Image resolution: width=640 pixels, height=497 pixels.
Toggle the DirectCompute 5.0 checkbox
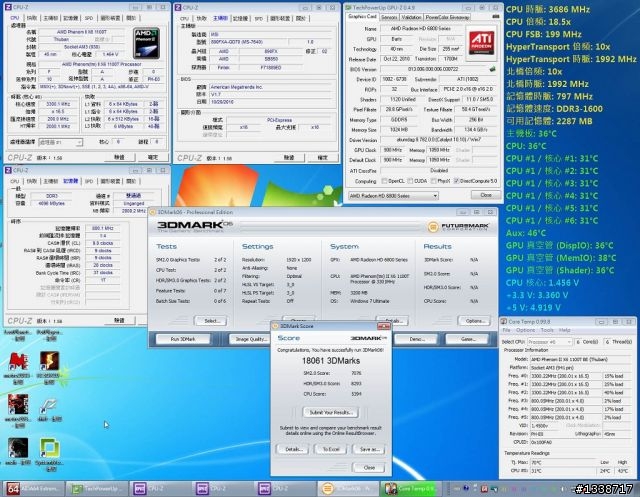tap(456, 181)
